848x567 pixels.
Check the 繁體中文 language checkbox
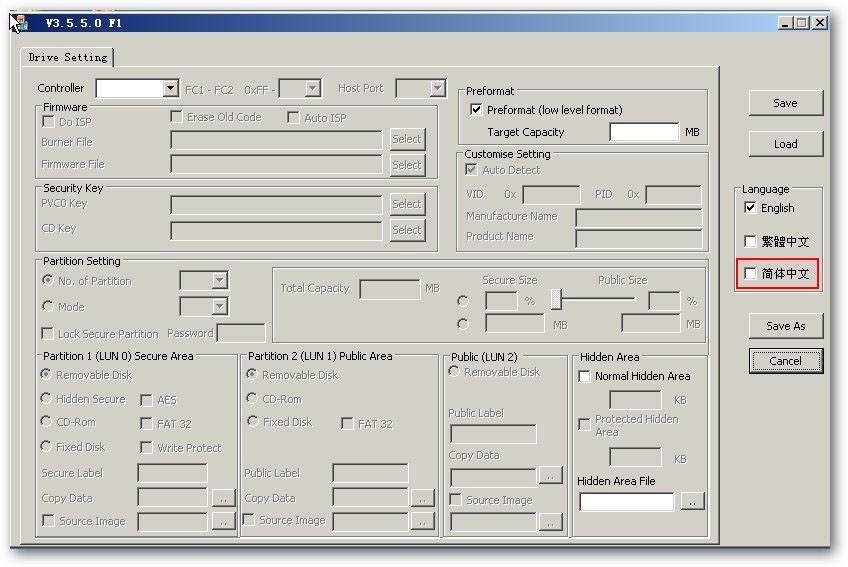750,241
